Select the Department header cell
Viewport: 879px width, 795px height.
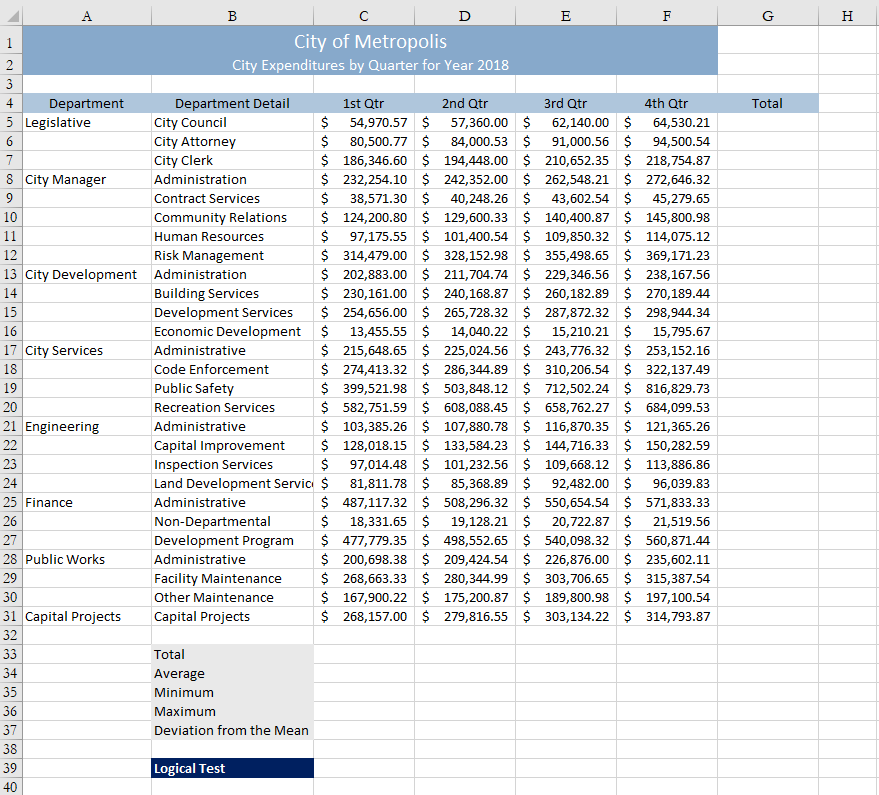(x=86, y=103)
